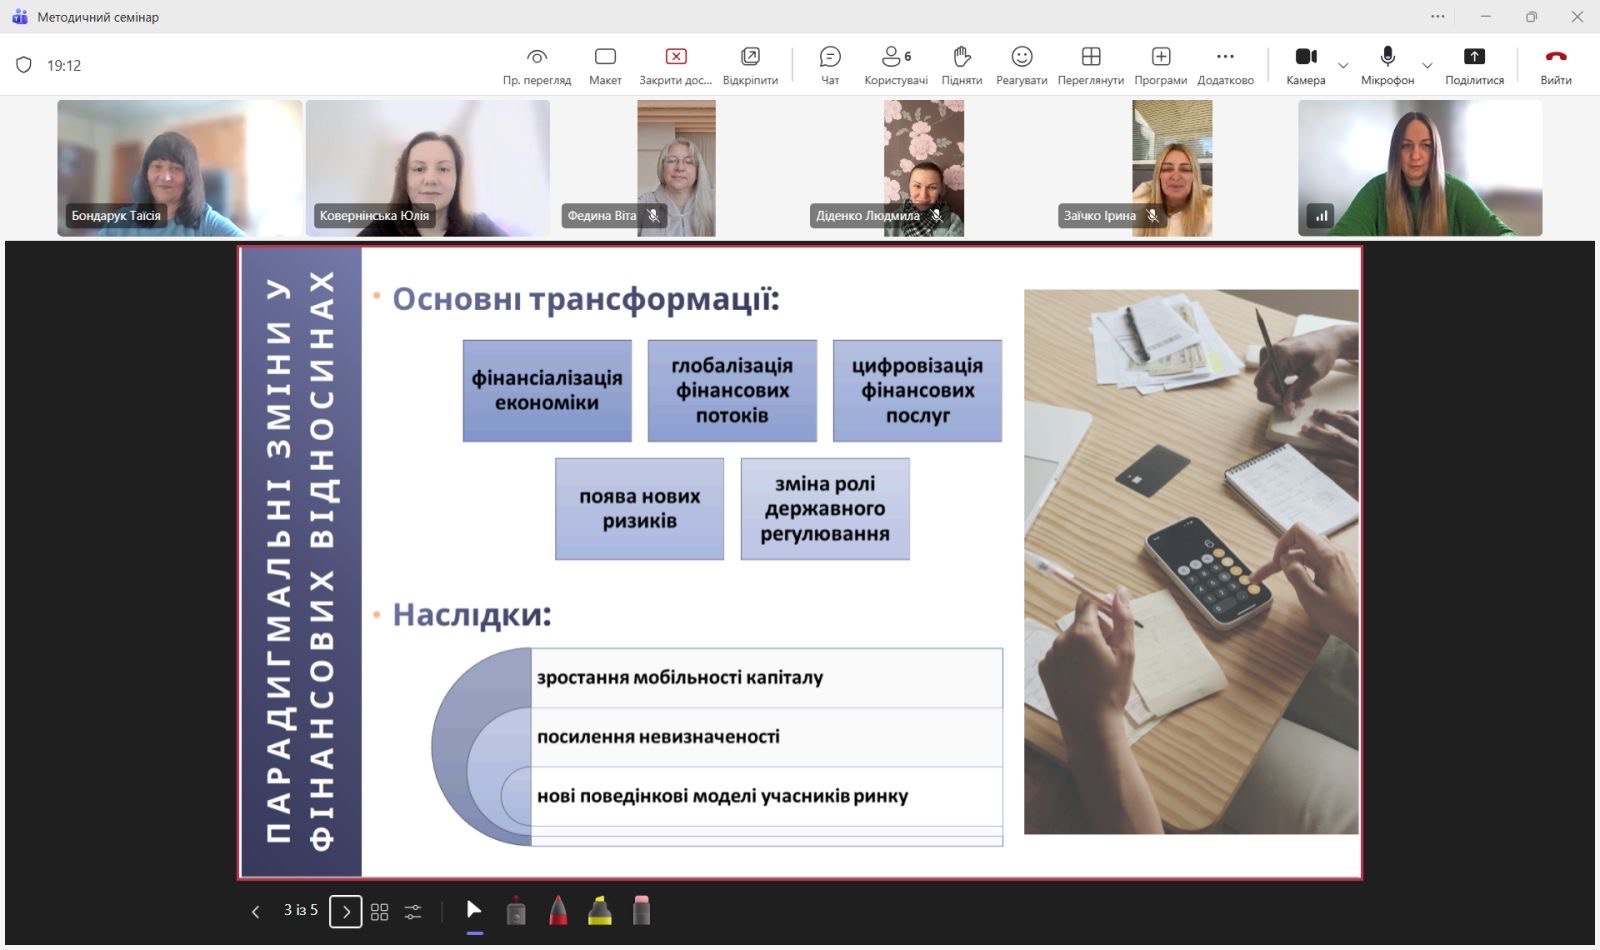Mute the microphone

pos(1387,65)
